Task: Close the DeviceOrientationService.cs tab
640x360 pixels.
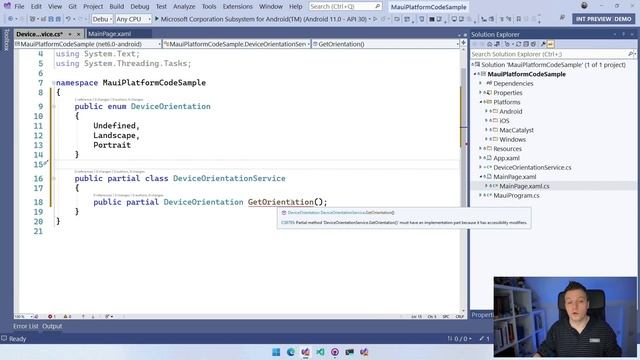Action: click(78, 34)
